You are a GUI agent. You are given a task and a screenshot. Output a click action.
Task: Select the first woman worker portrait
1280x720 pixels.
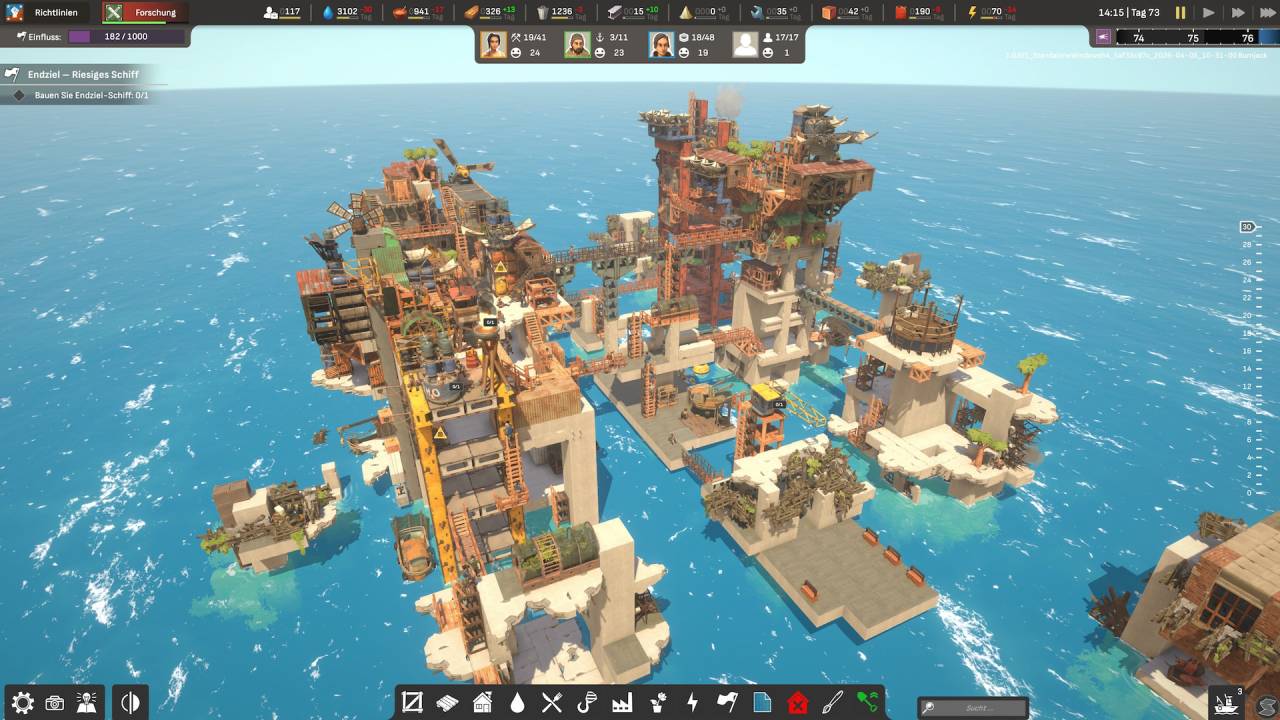(493, 44)
